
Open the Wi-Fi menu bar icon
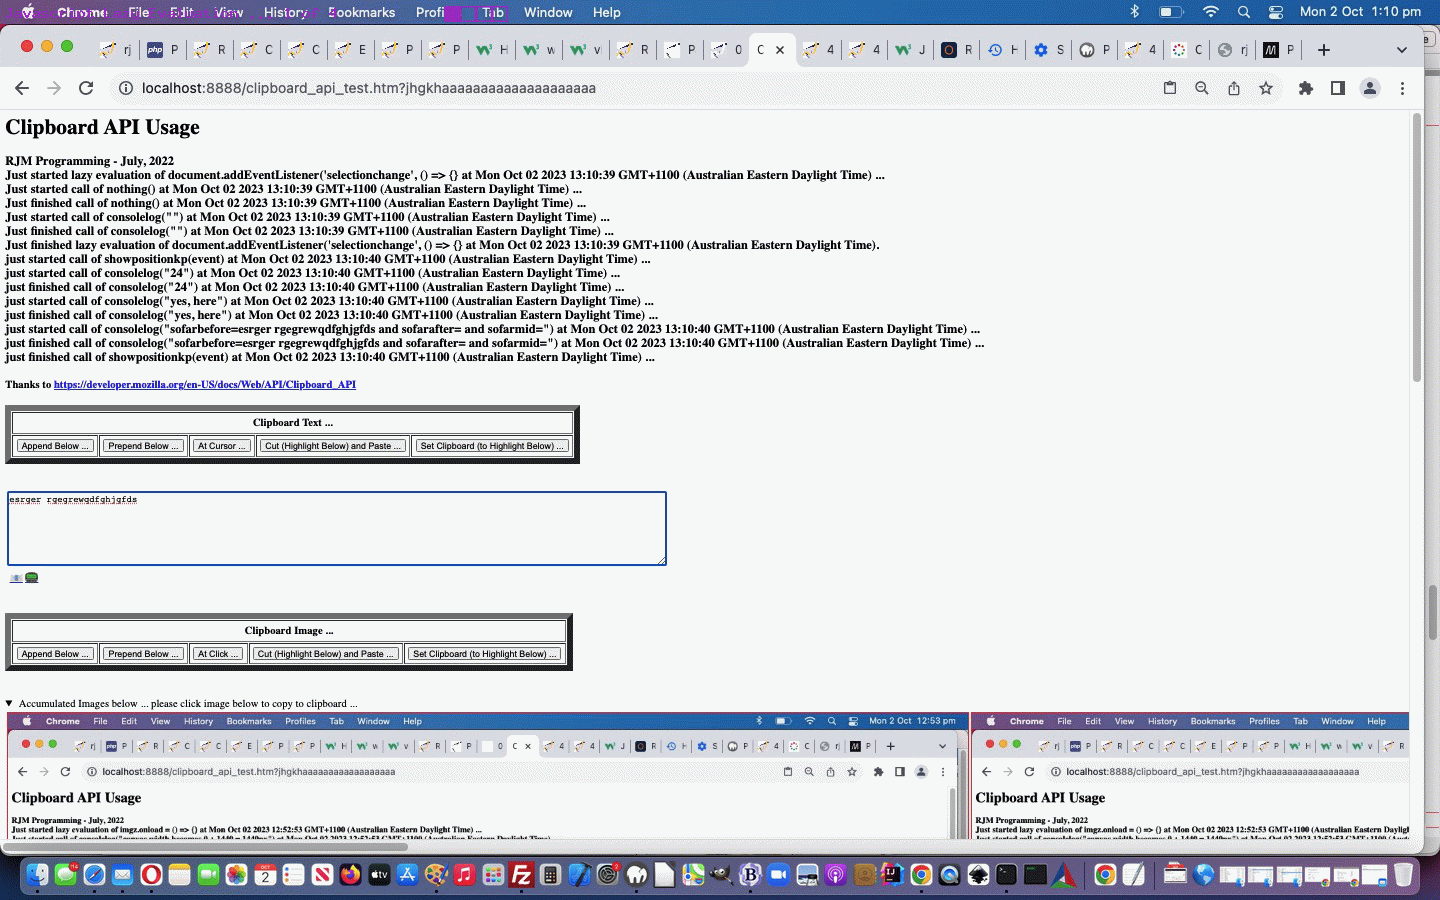click(x=1210, y=12)
